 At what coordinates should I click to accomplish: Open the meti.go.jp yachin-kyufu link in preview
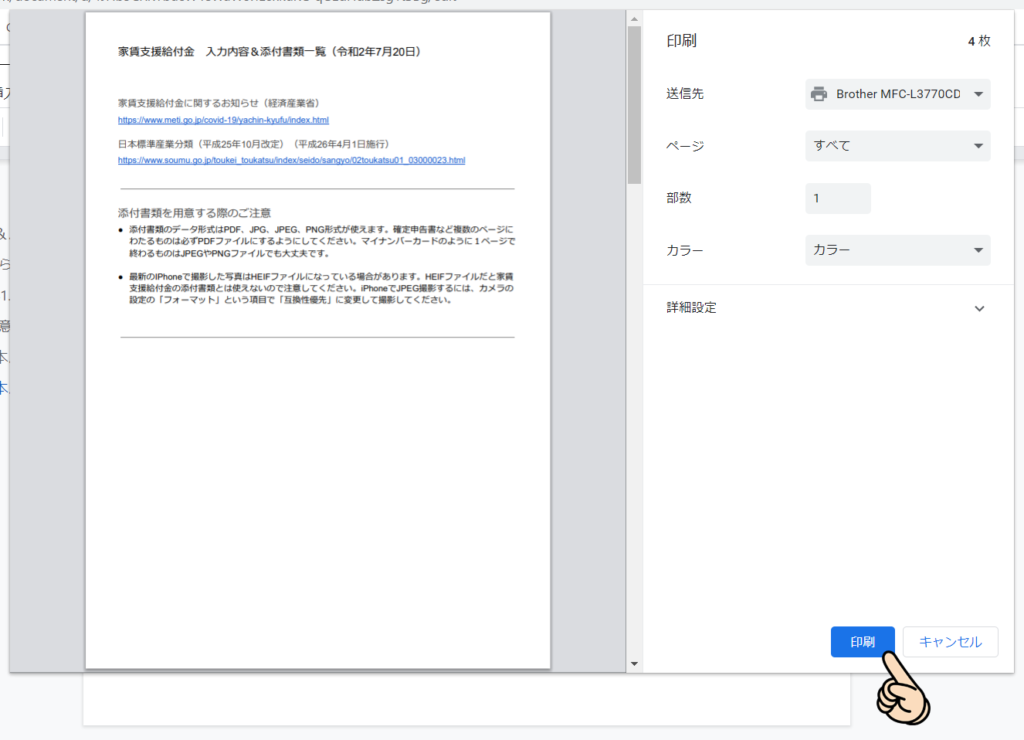click(x=223, y=120)
